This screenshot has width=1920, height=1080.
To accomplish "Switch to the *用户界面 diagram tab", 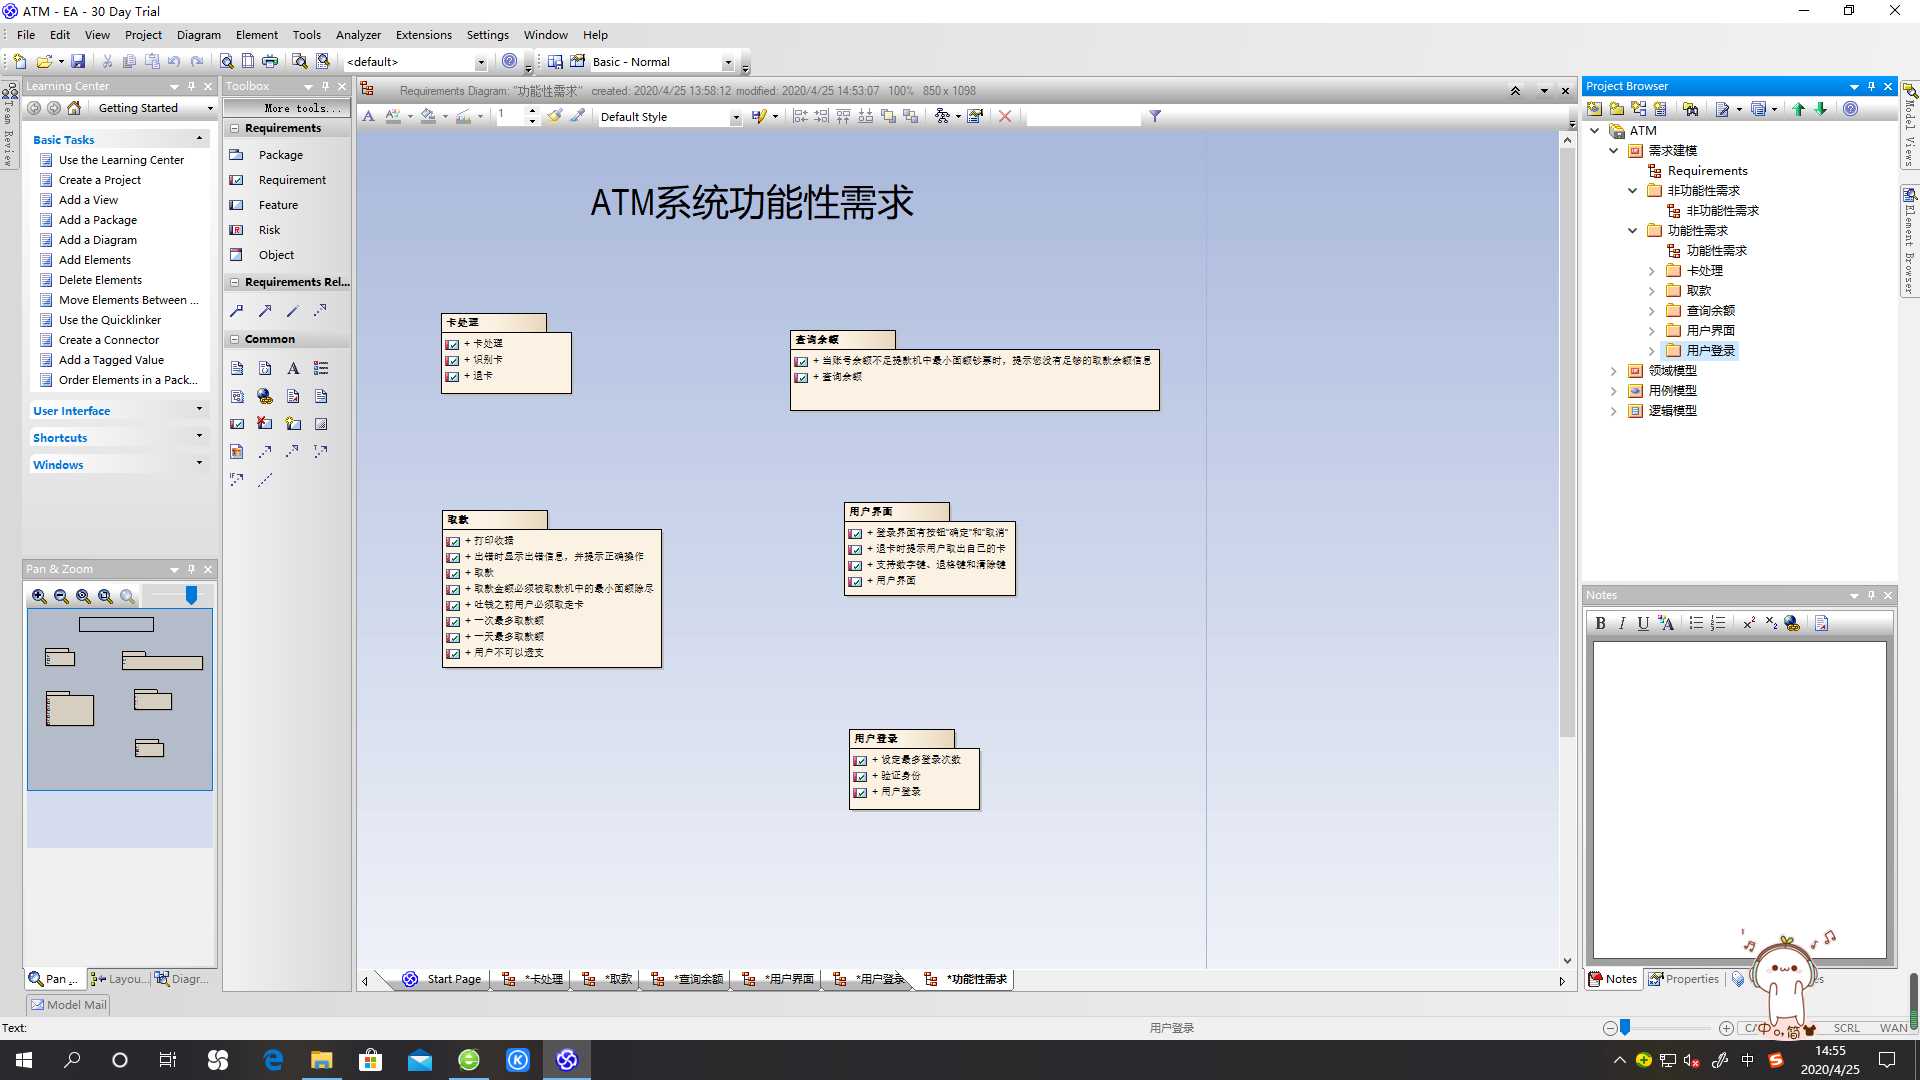I will [x=778, y=979].
